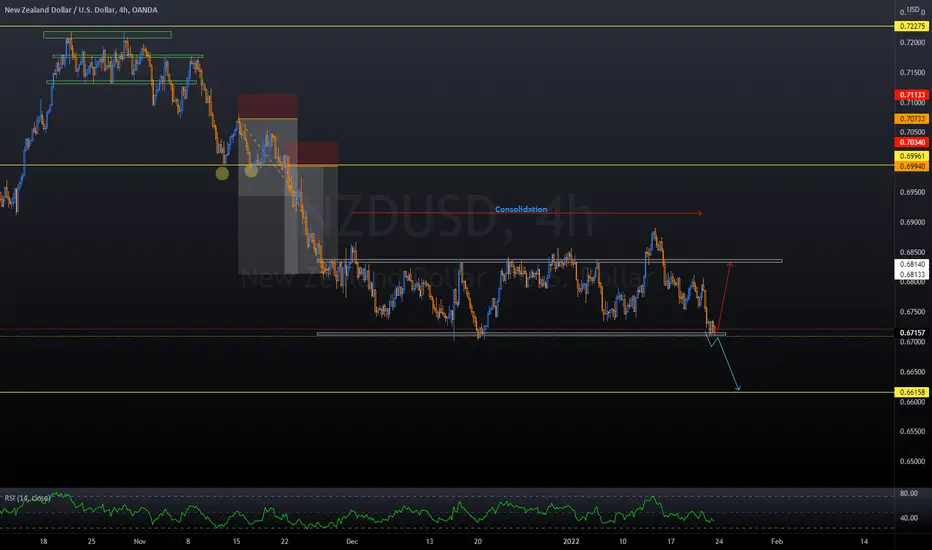
Task: Click the 0.69500 price axis tick
Action: coord(912,192)
